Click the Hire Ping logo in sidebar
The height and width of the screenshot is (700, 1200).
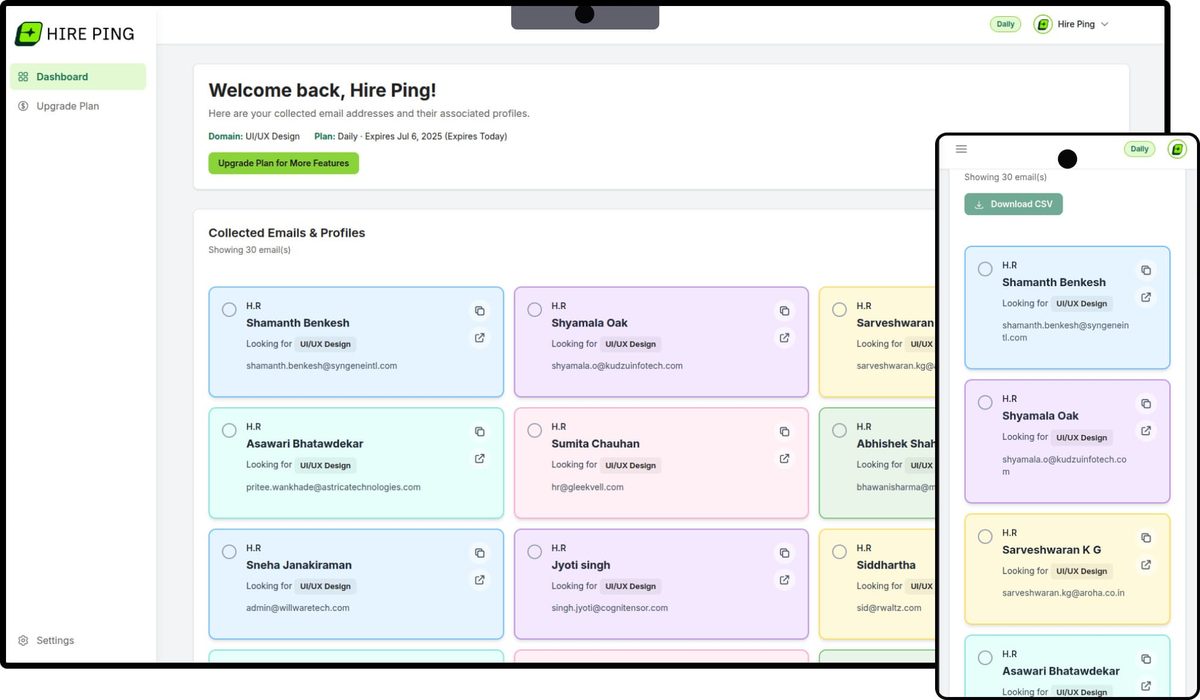click(75, 34)
